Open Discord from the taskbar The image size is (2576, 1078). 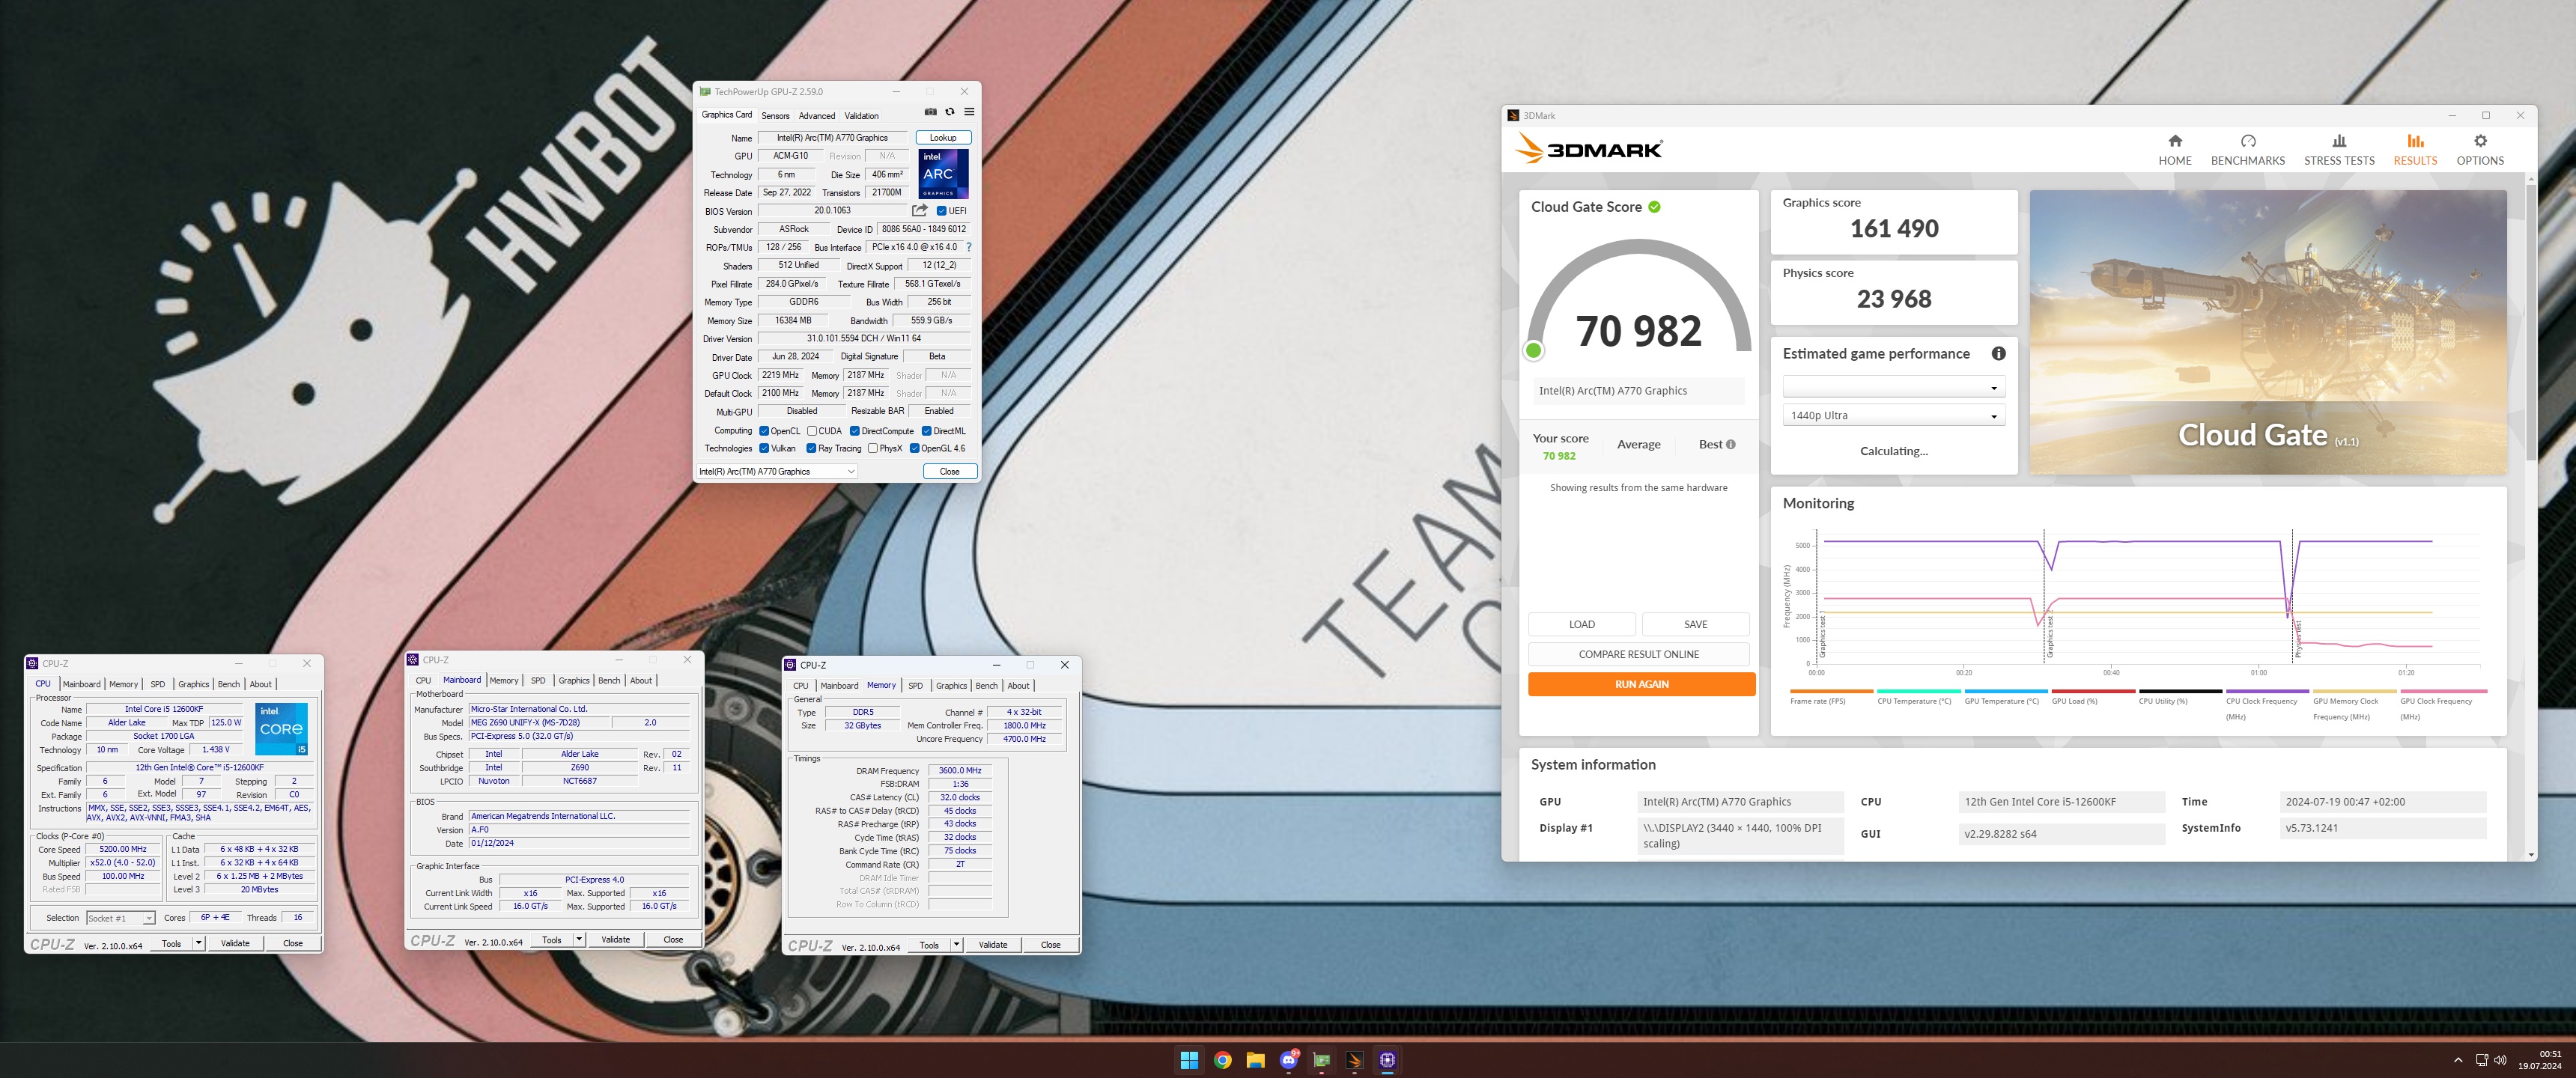click(1288, 1060)
